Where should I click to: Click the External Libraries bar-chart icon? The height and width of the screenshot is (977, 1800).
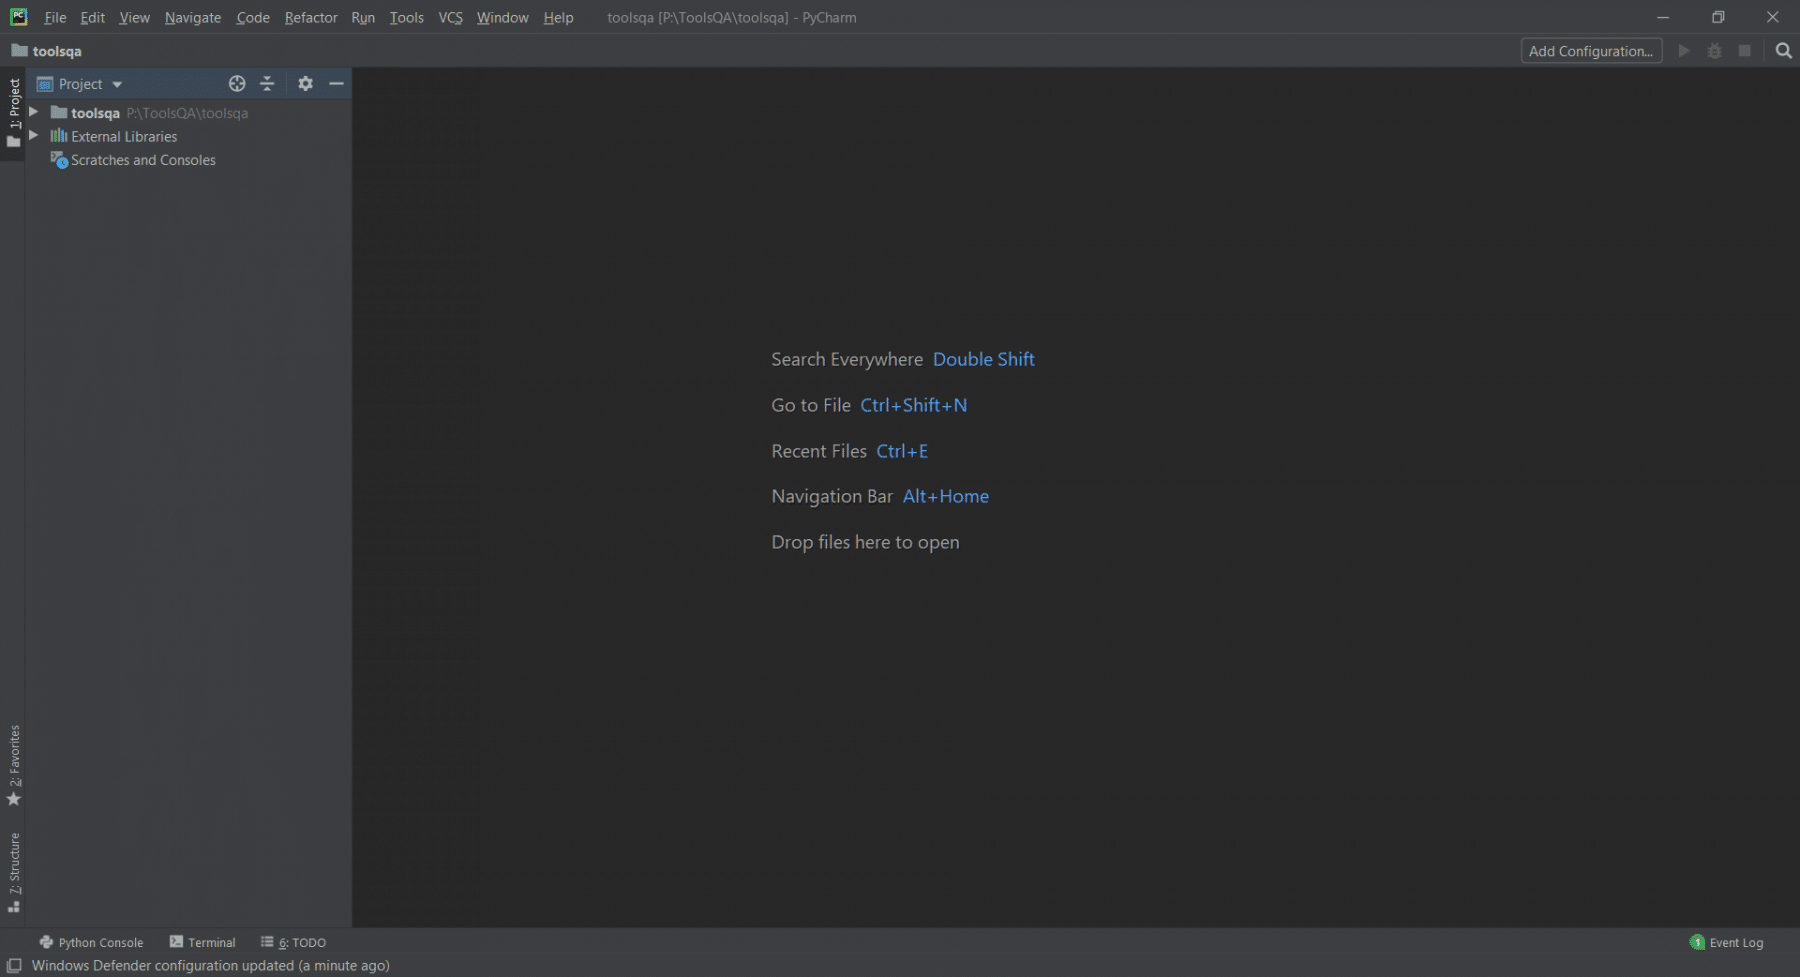click(x=59, y=136)
